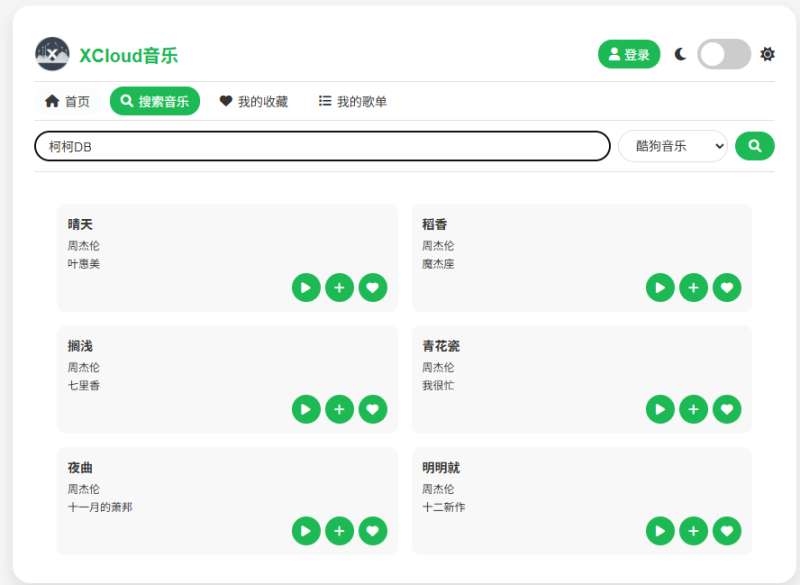Select the 搜索音乐 tab

point(155,101)
